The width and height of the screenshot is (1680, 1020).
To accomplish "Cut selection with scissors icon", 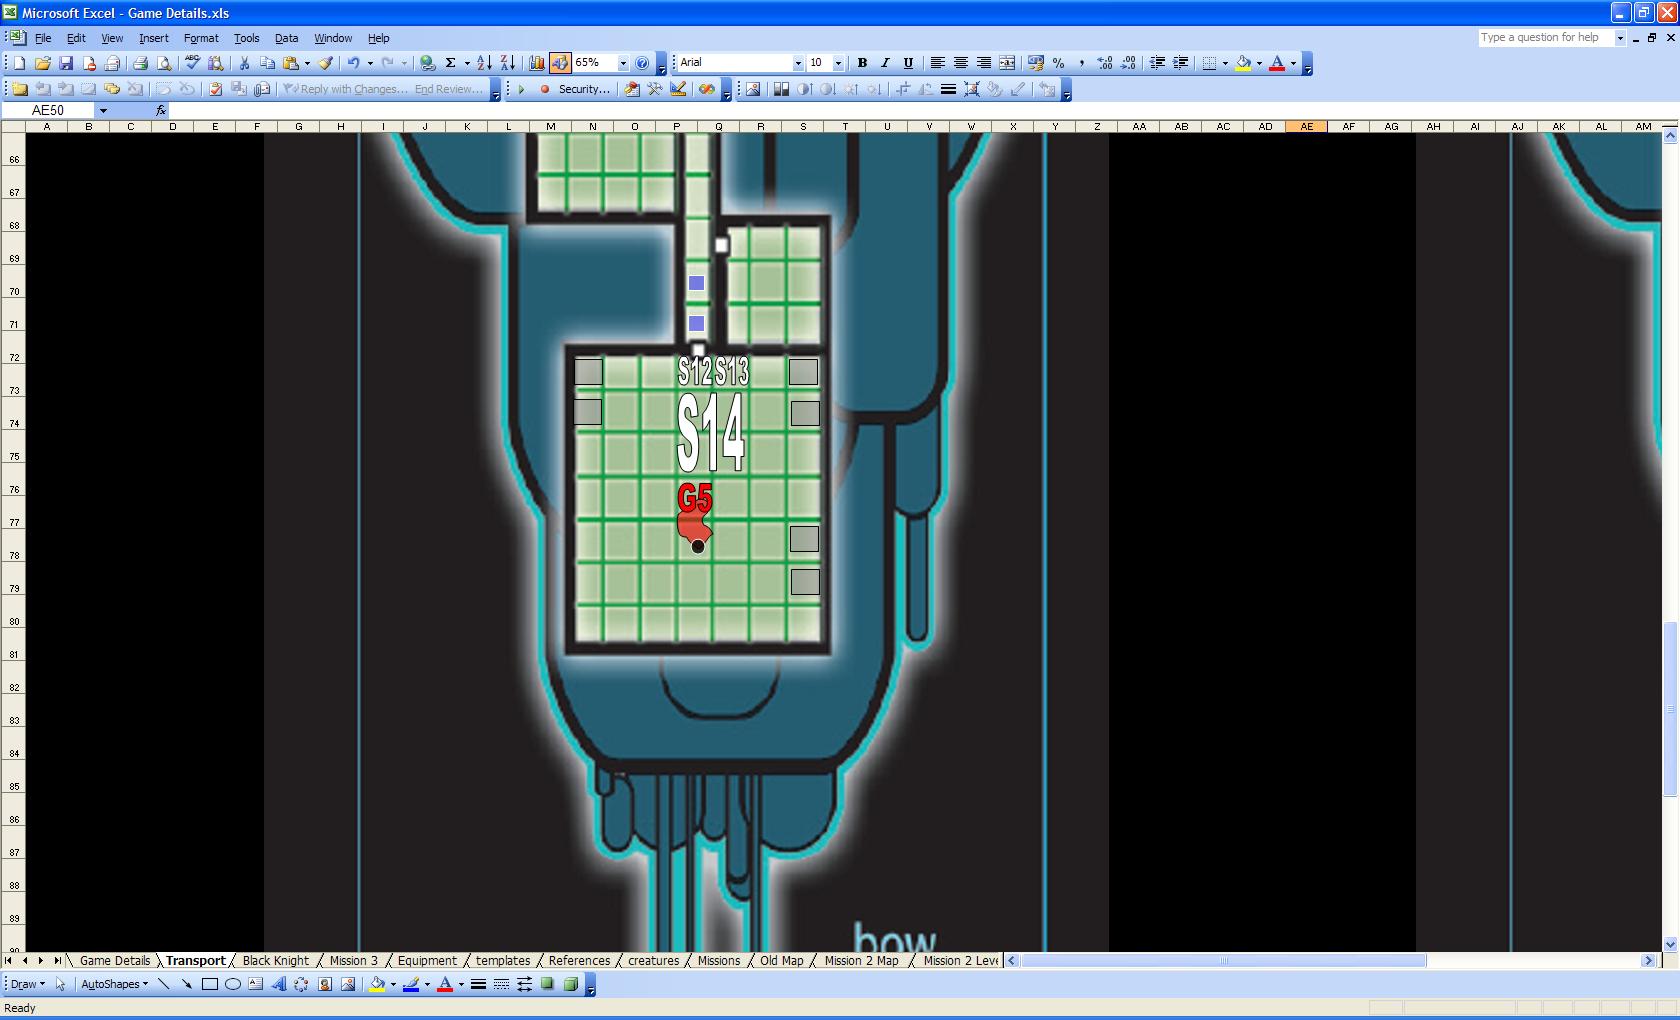I will 243,63.
